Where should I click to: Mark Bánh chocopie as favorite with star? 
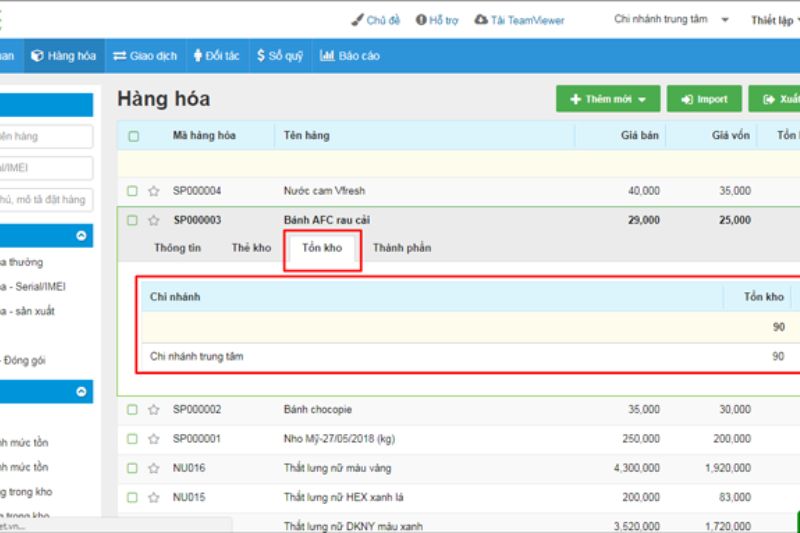[154, 410]
